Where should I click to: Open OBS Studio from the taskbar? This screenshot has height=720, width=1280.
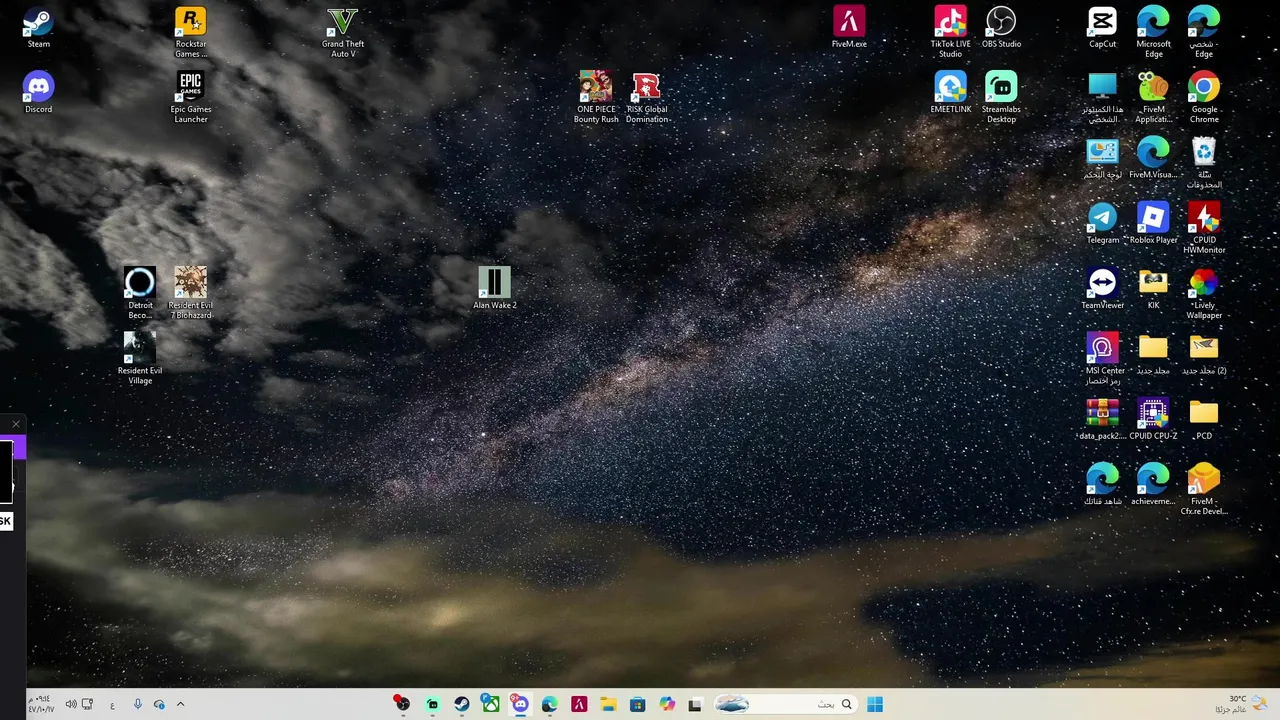[x=402, y=704]
